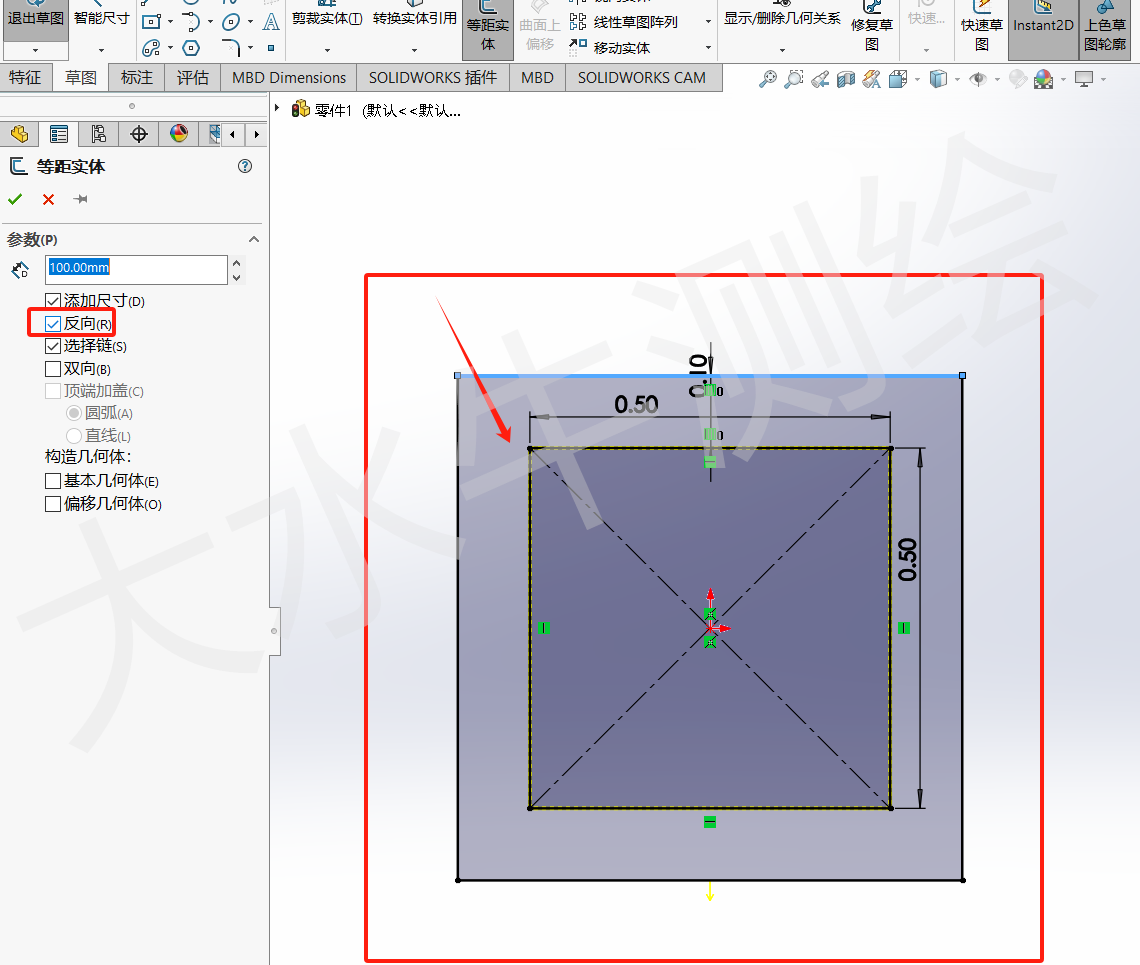Uncheck the 反向(R) checkbox

[x=53, y=324]
